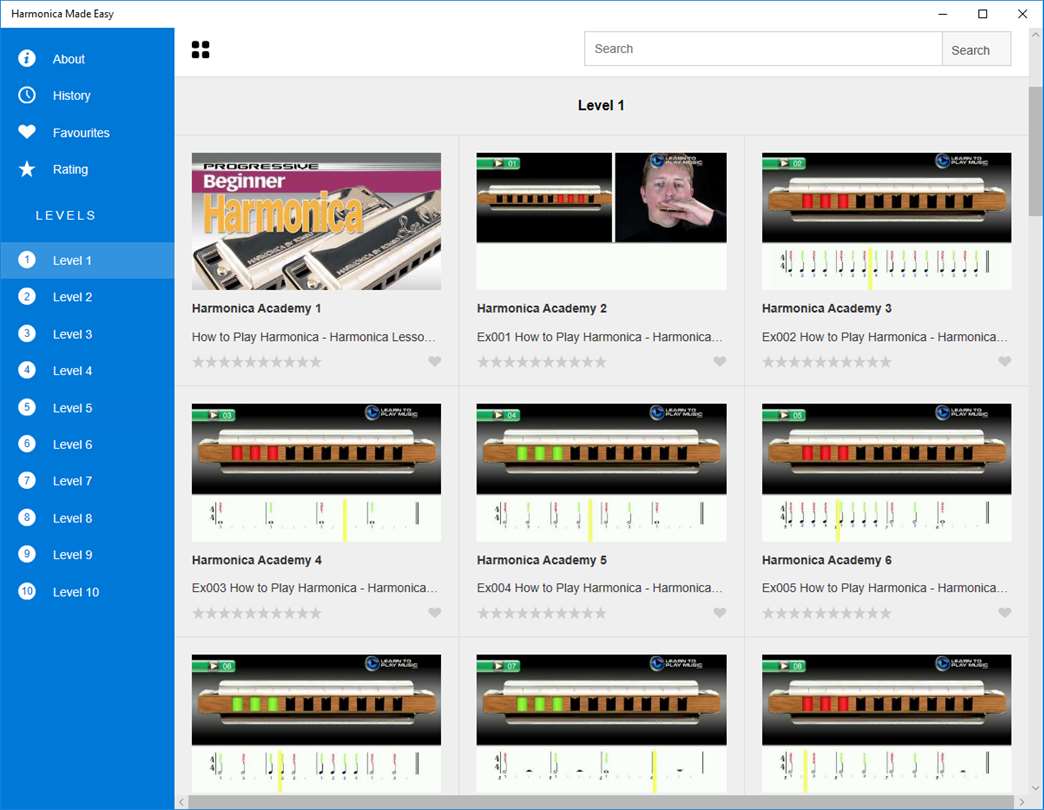Click the Level 1 number badge
The image size is (1044, 810).
coord(27,260)
